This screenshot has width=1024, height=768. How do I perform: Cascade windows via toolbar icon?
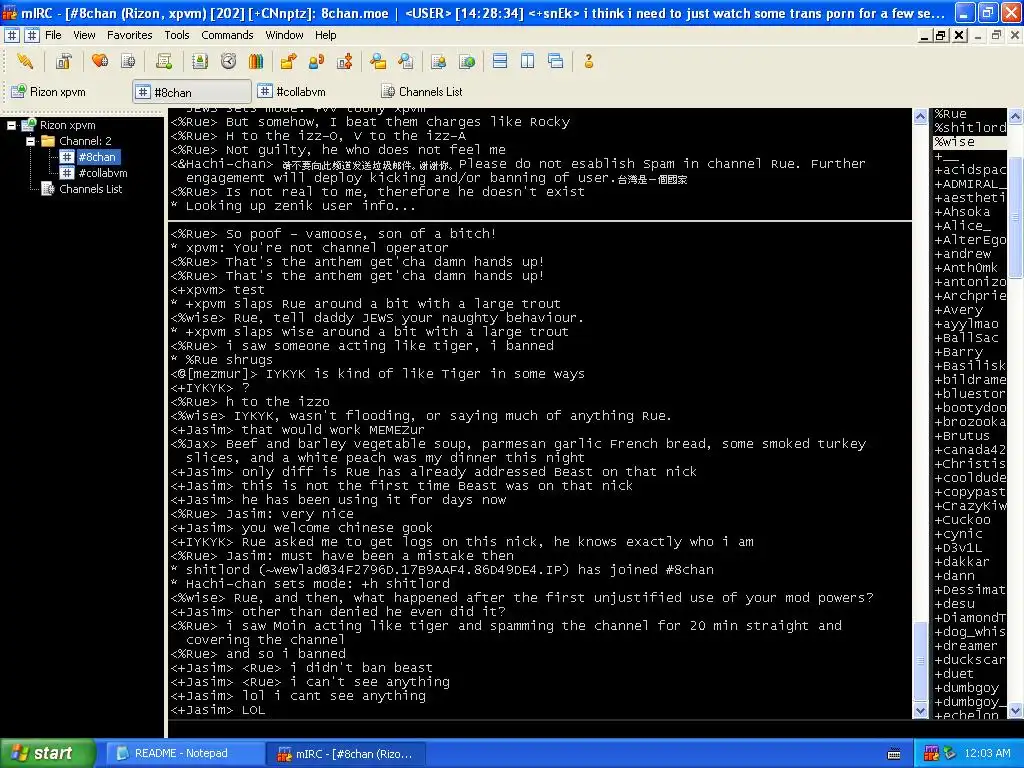(556, 61)
